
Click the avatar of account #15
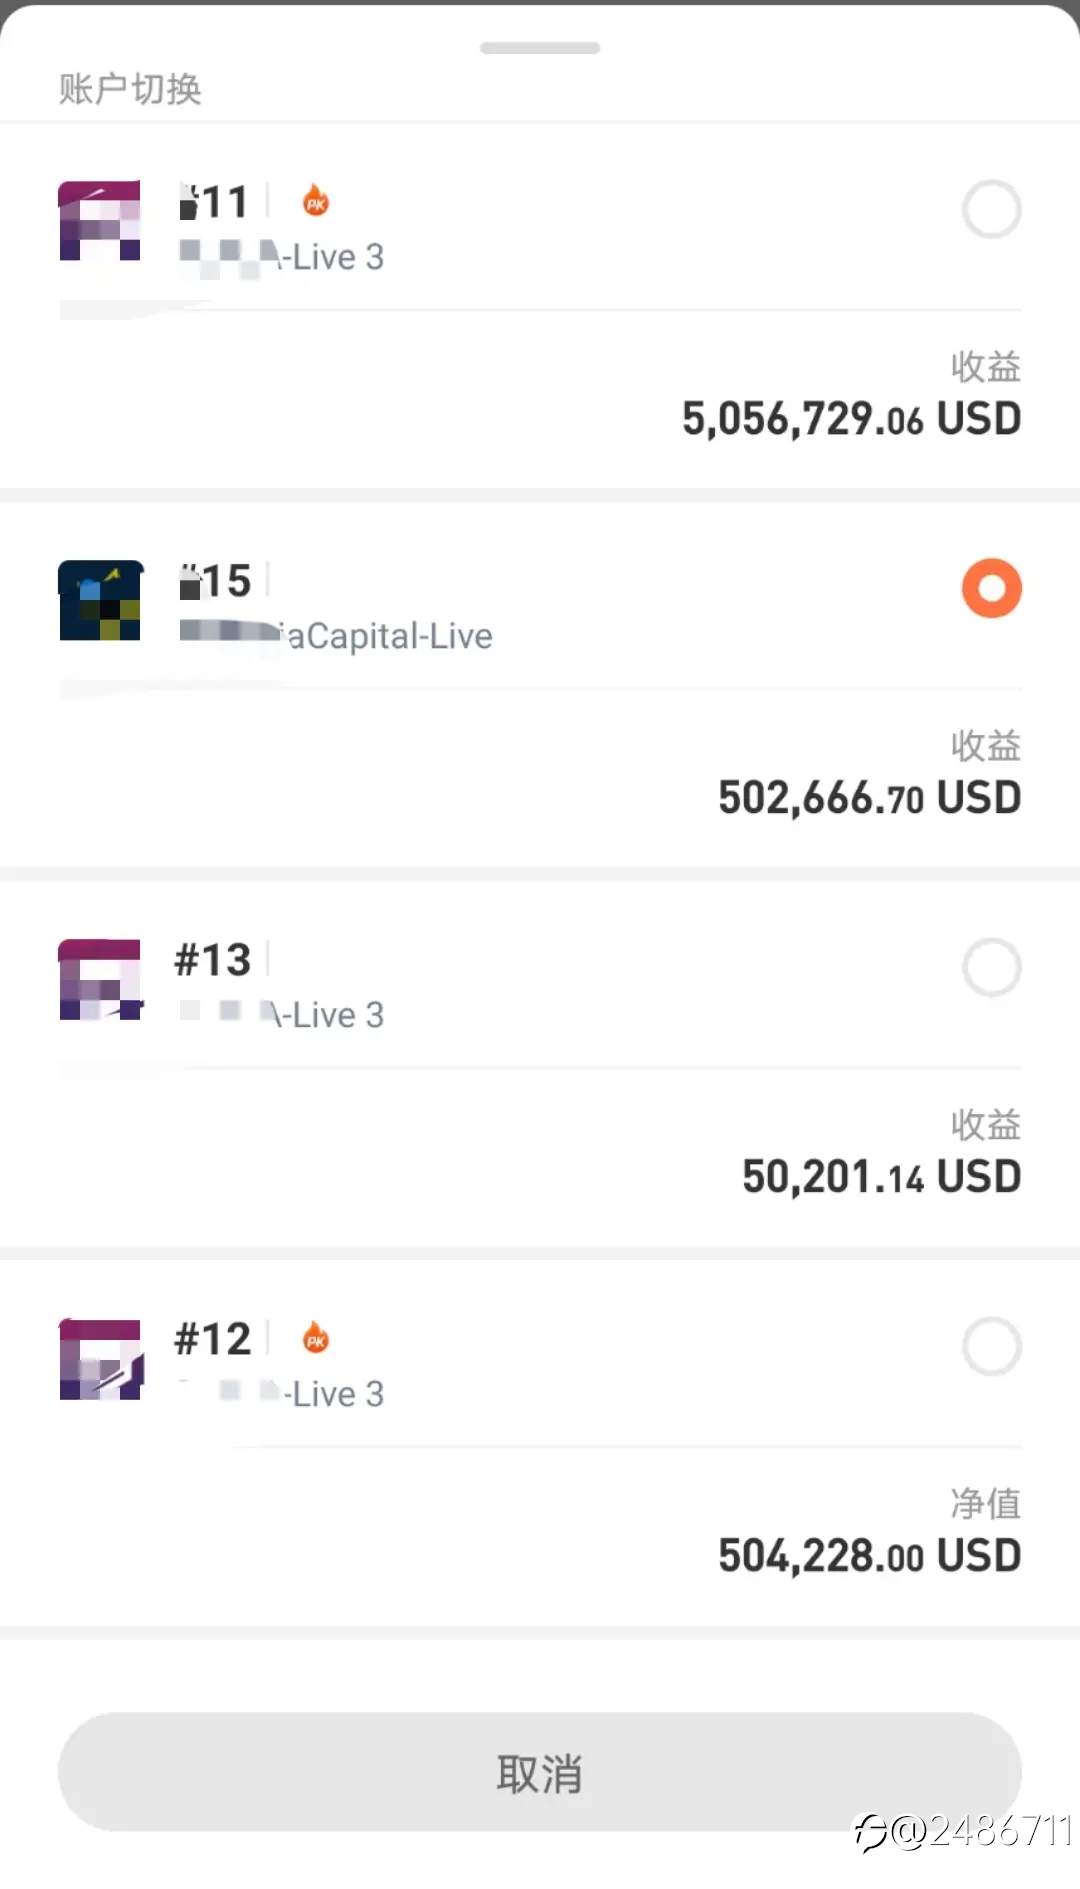[100, 600]
